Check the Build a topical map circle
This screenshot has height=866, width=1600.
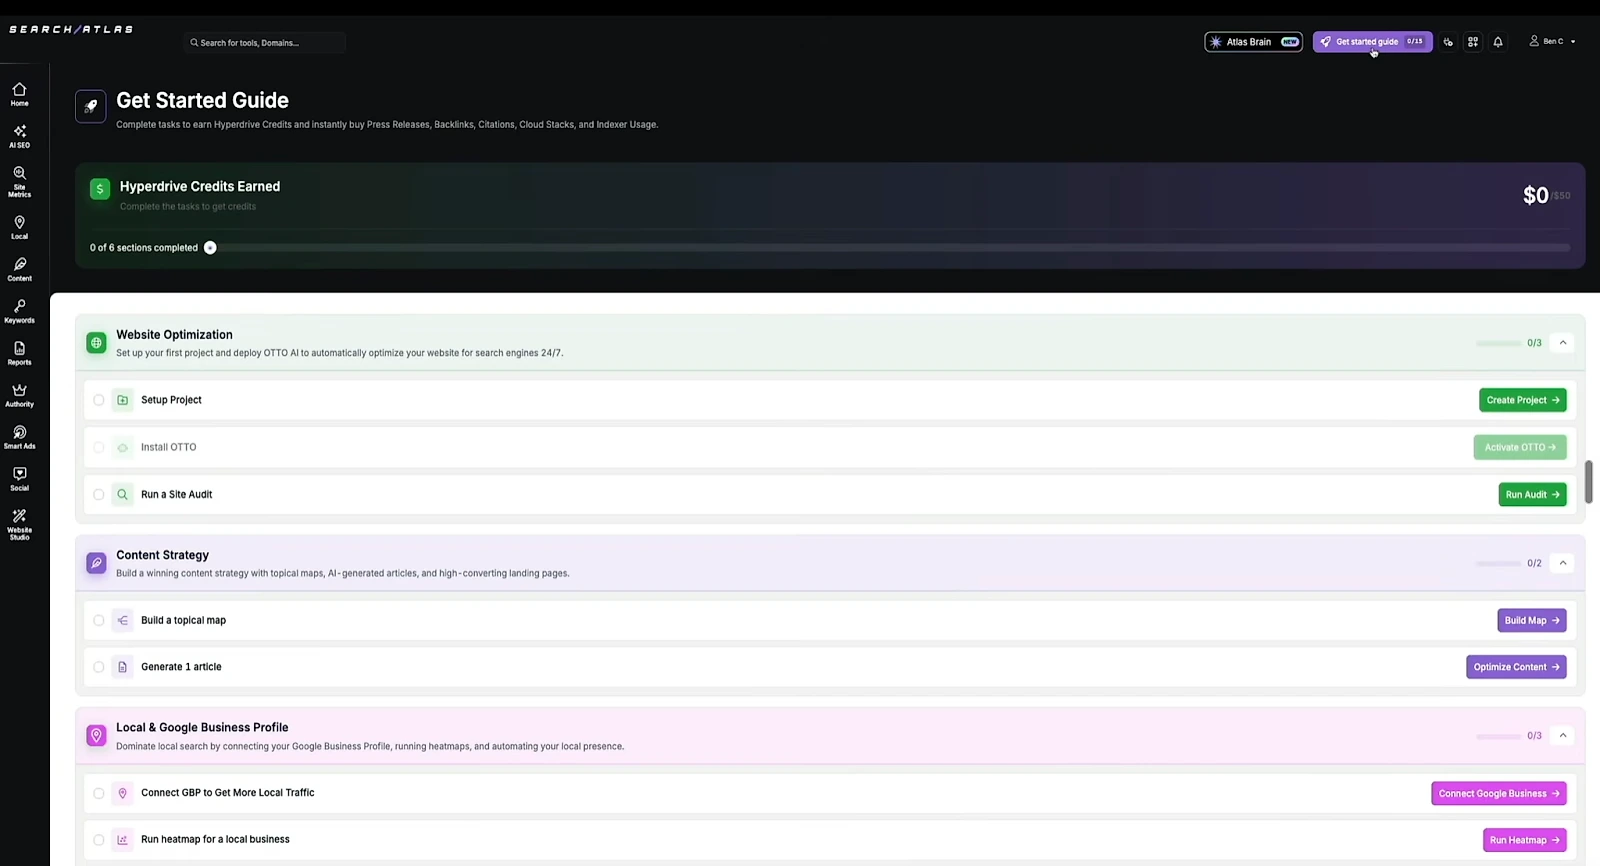pos(98,620)
